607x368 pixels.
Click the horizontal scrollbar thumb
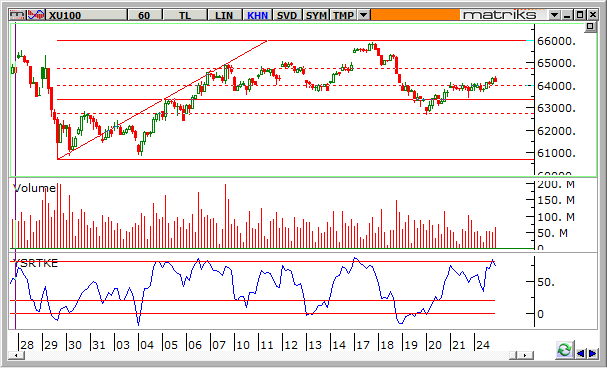pos(514,355)
